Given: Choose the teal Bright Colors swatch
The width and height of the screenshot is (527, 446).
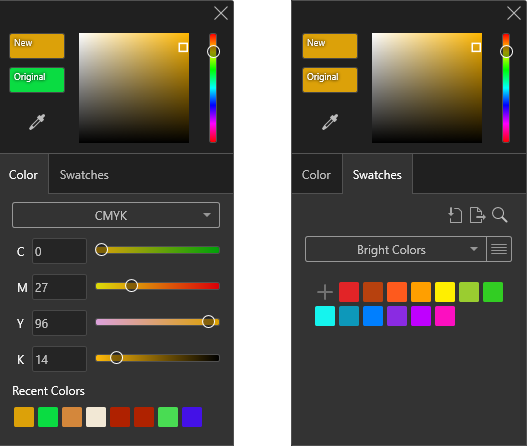Looking at the screenshot, I should pyautogui.click(x=349, y=316).
